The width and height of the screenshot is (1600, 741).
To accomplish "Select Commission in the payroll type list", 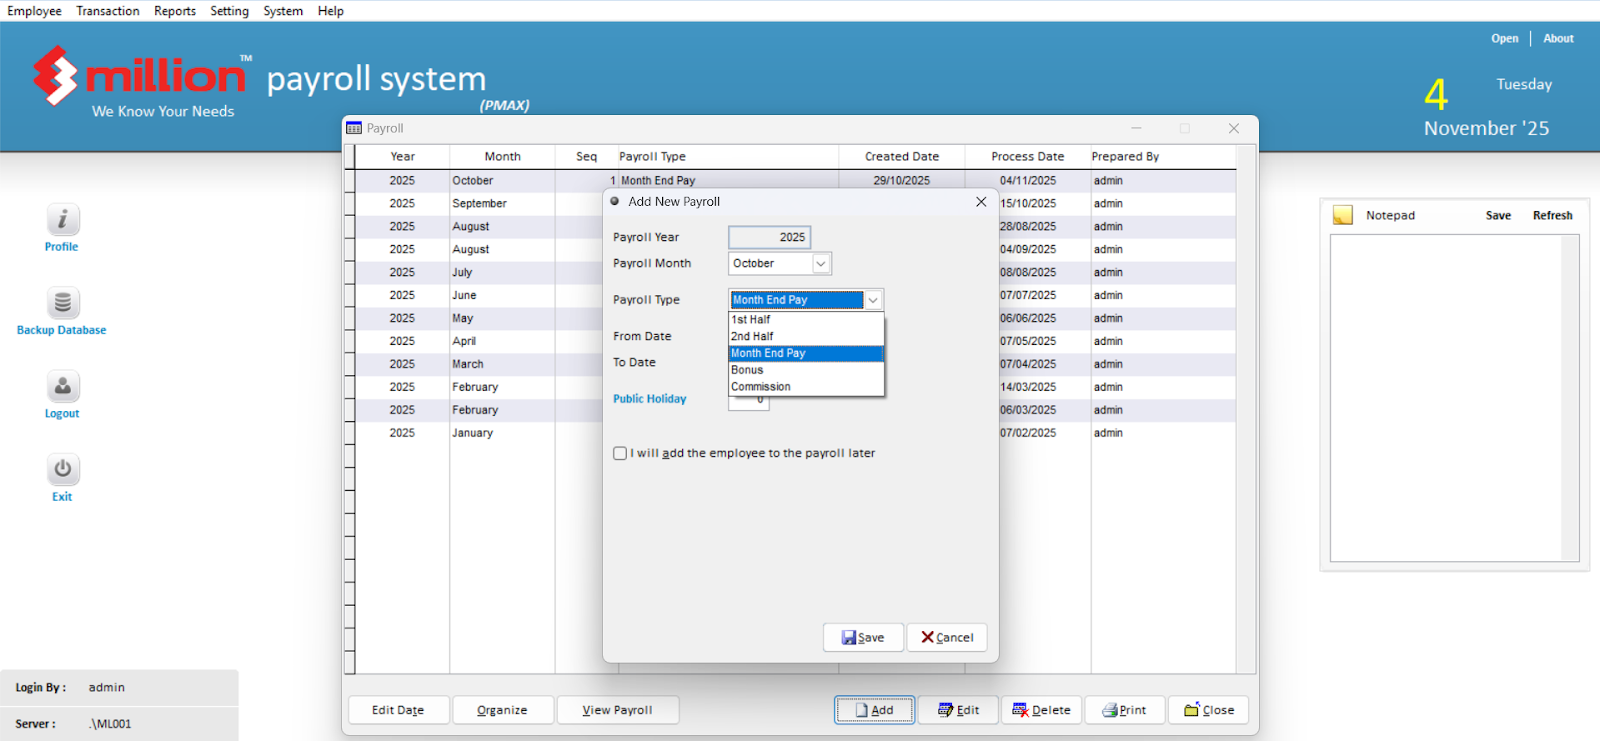I will click(x=761, y=387).
